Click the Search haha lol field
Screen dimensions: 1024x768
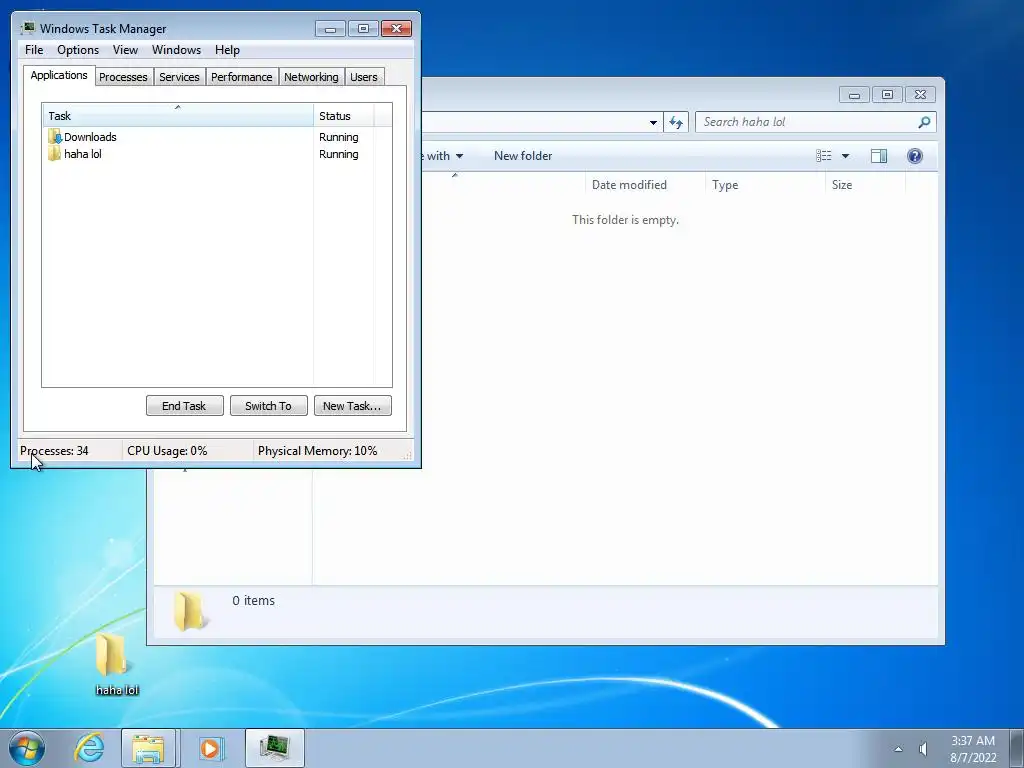point(816,122)
